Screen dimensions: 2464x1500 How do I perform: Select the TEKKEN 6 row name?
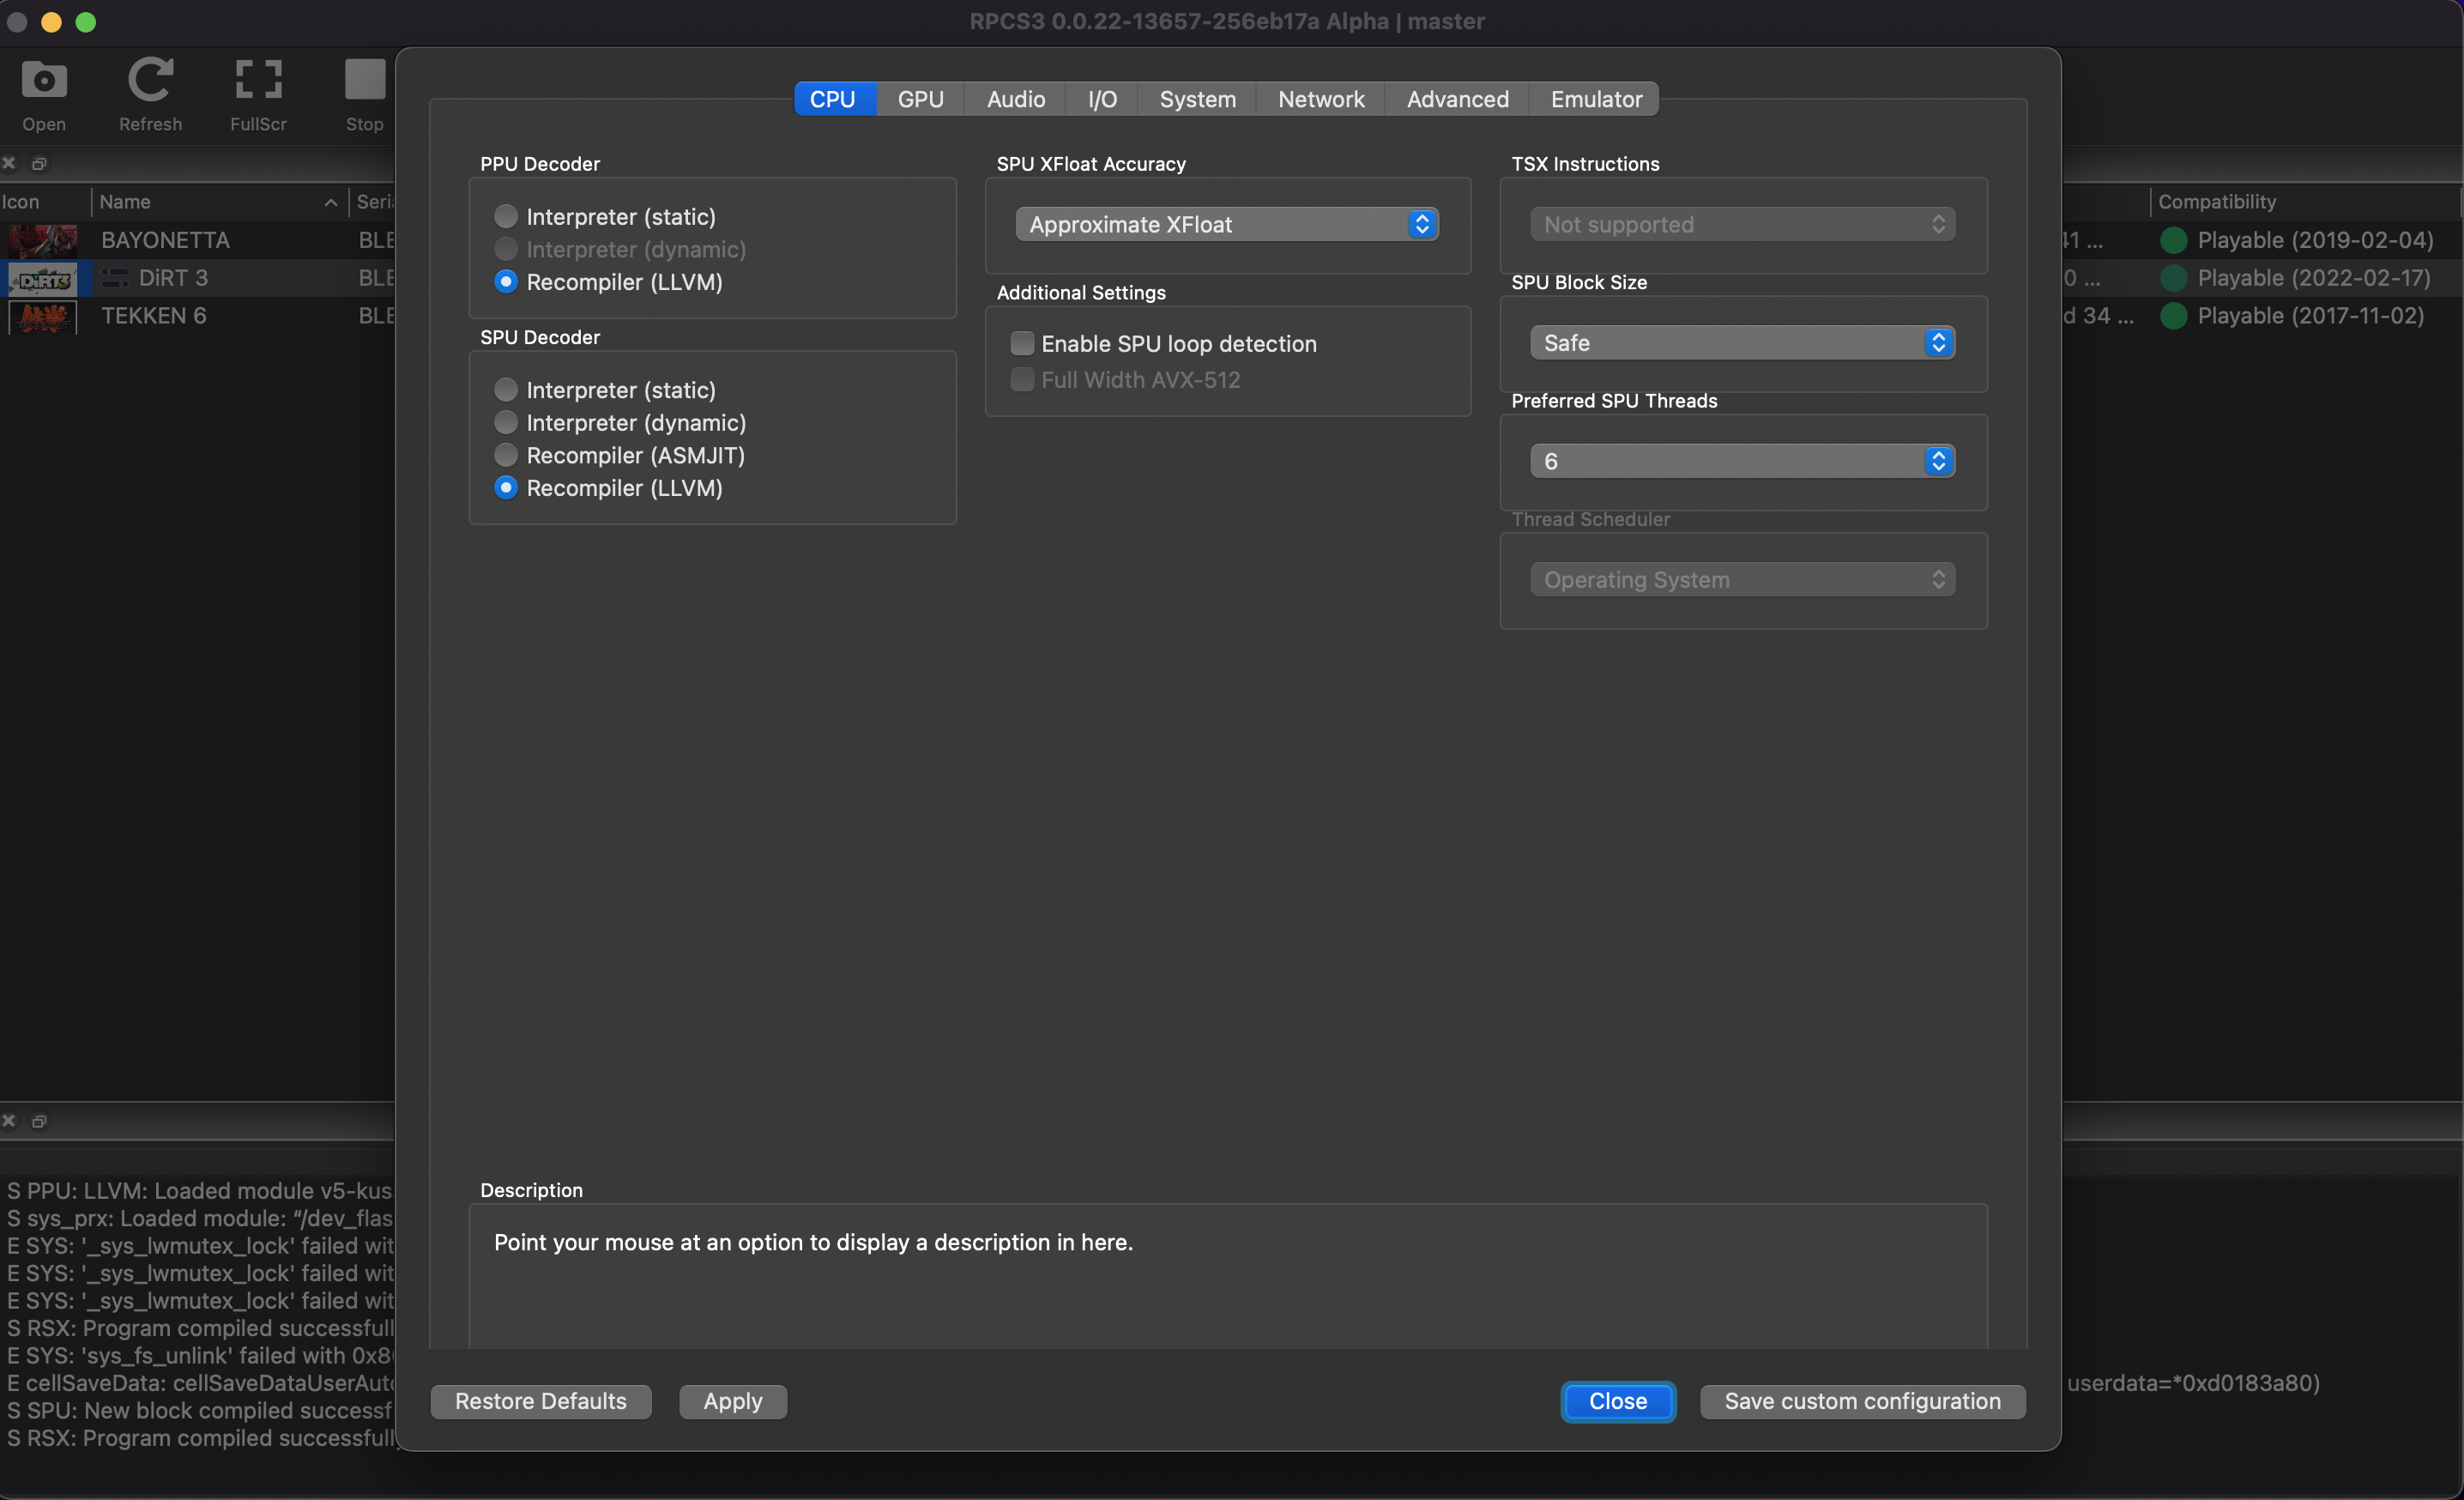153,316
